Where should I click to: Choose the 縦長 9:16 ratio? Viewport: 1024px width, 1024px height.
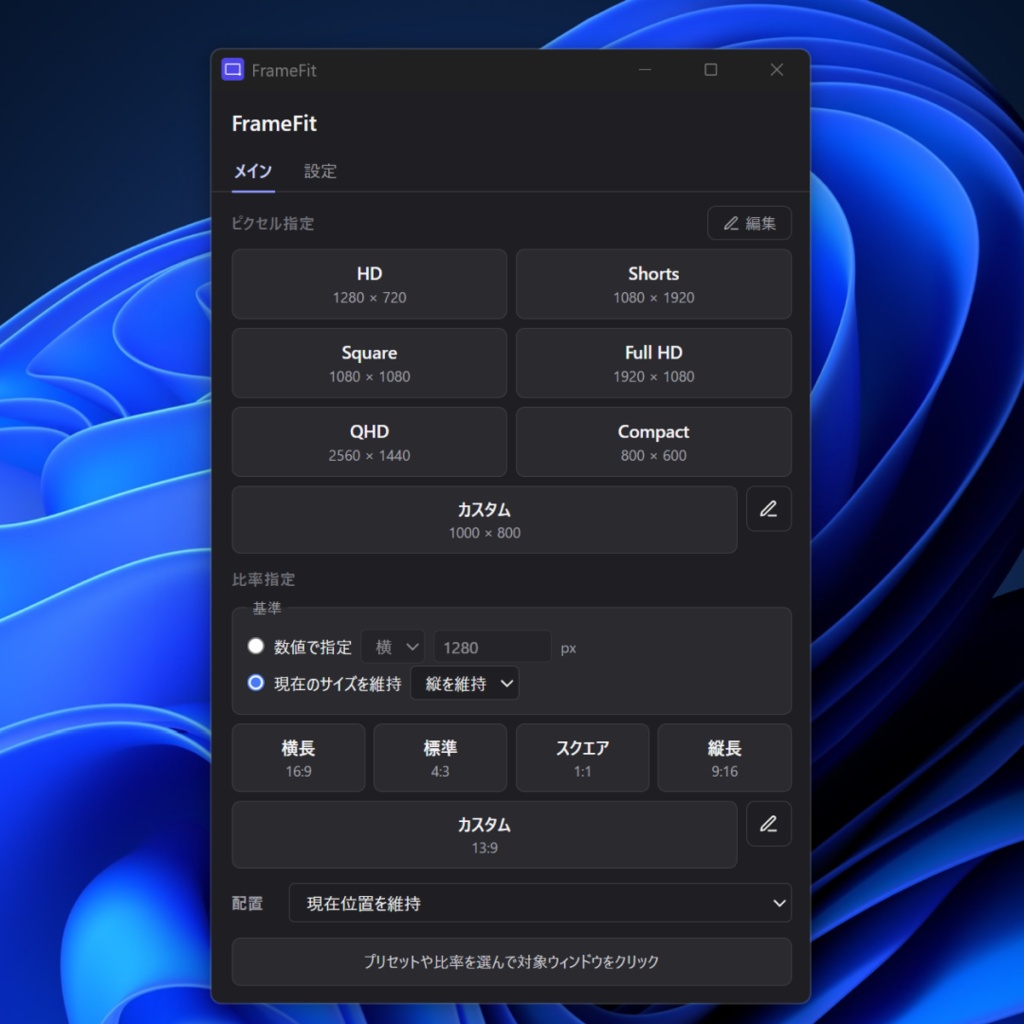[x=725, y=758]
